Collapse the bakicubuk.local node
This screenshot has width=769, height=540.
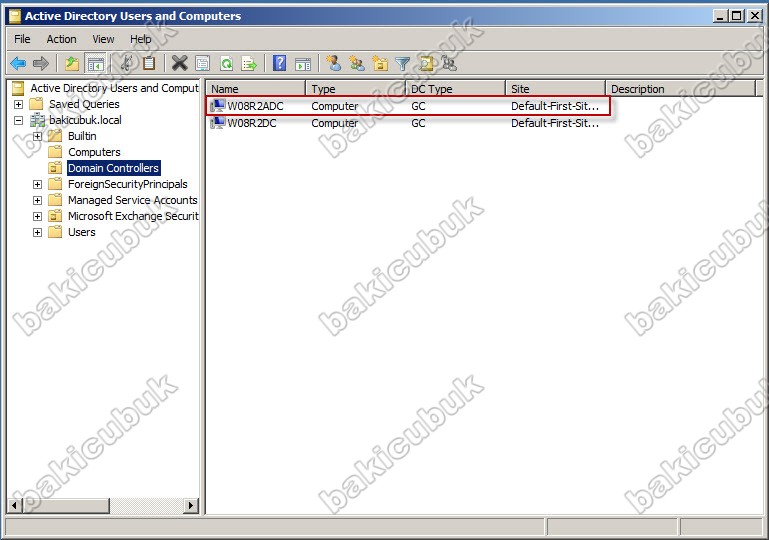[x=18, y=120]
